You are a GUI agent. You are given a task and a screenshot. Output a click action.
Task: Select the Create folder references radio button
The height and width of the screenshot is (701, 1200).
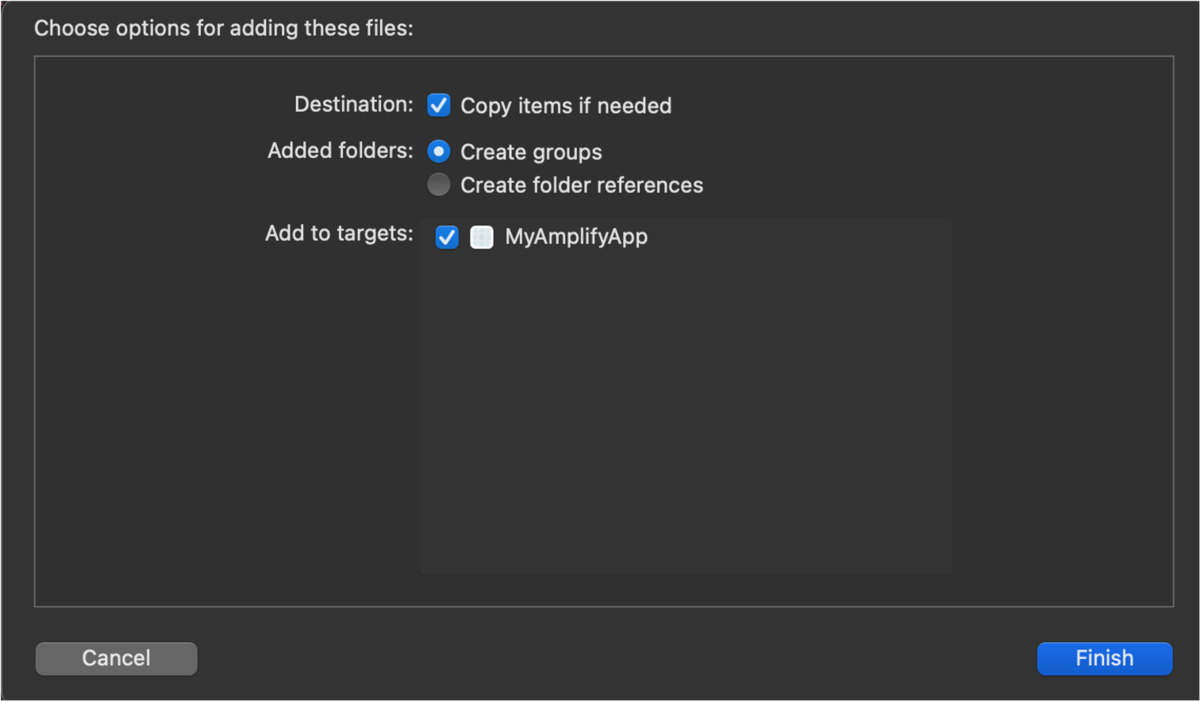click(439, 185)
